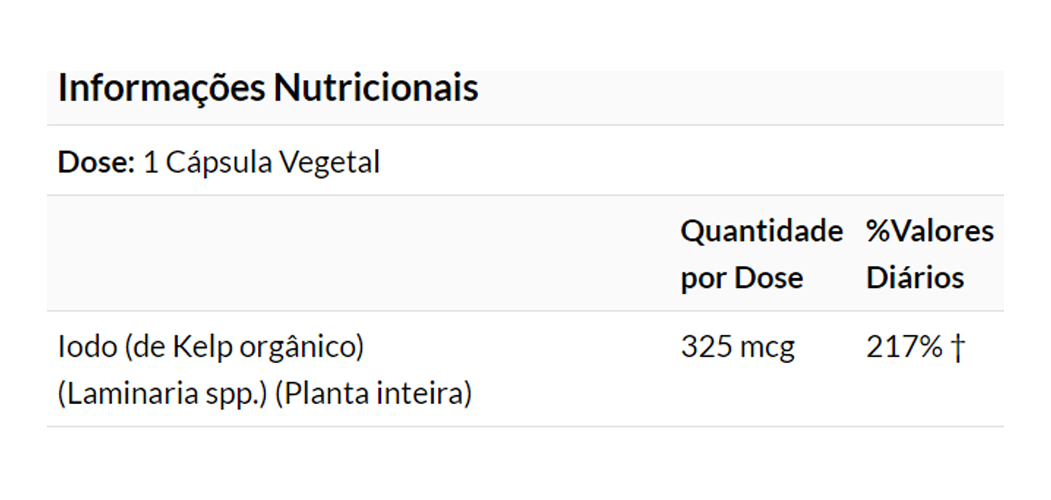Click the por Dose header text
This screenshot has height=500, width=1051.
click(x=741, y=277)
